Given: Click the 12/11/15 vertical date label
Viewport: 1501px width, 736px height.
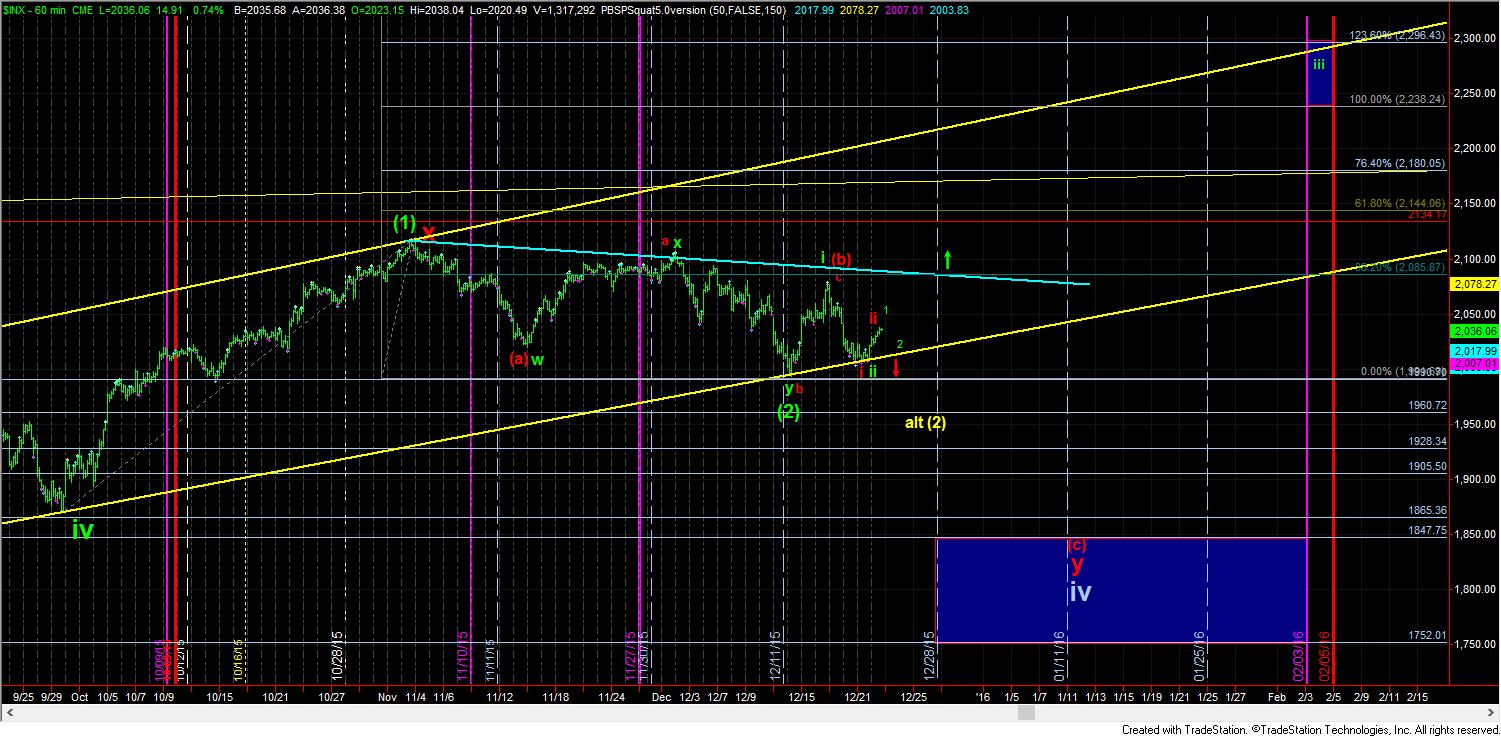Looking at the screenshot, I should (x=775, y=654).
